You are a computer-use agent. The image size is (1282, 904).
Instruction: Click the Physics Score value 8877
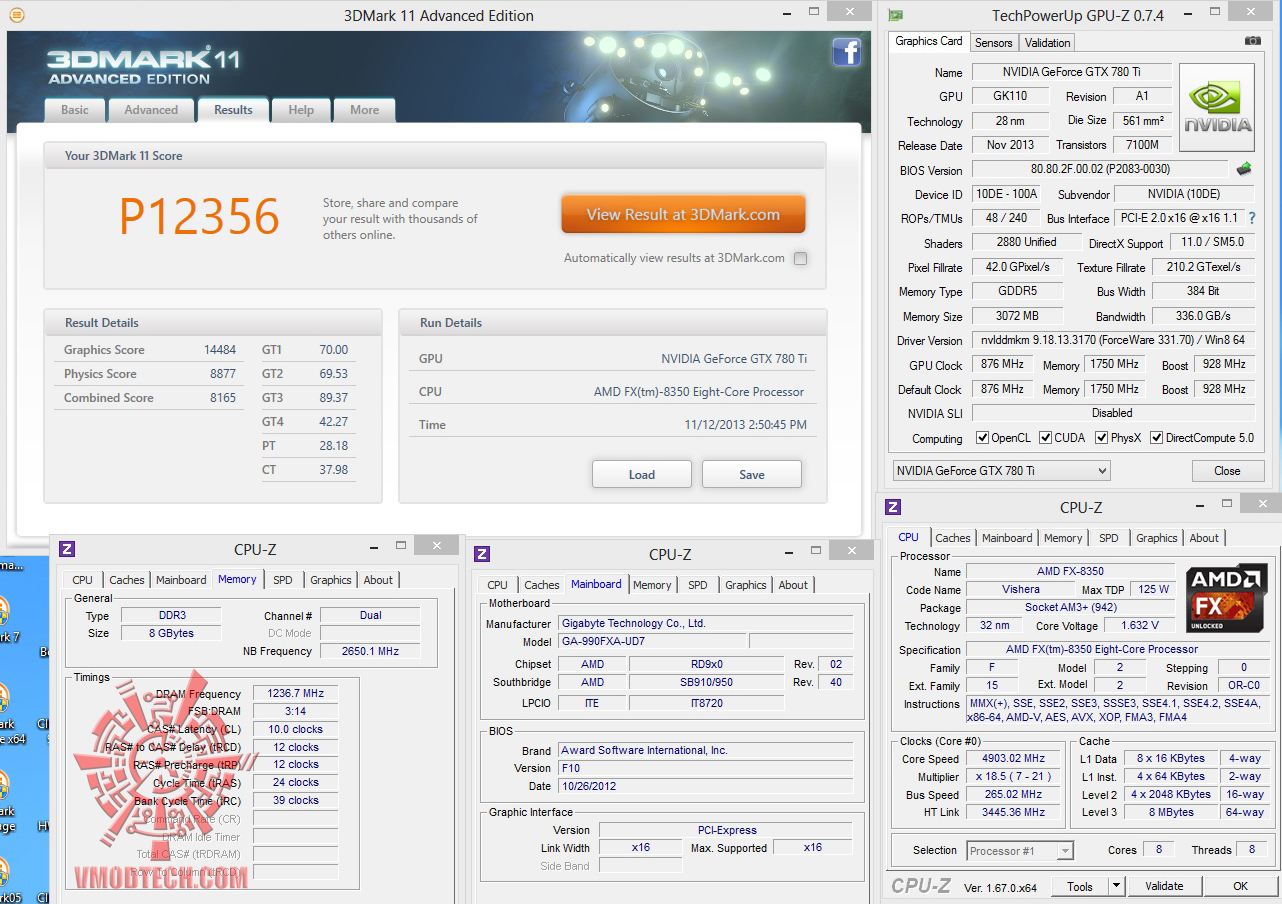(x=223, y=374)
